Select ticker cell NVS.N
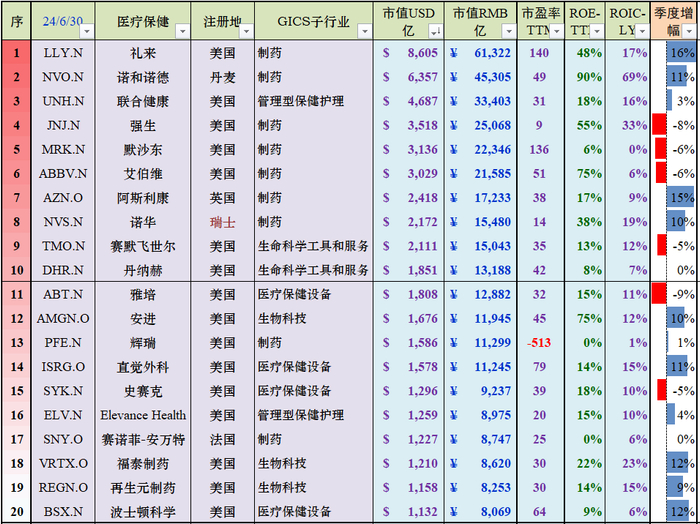 [63, 221]
